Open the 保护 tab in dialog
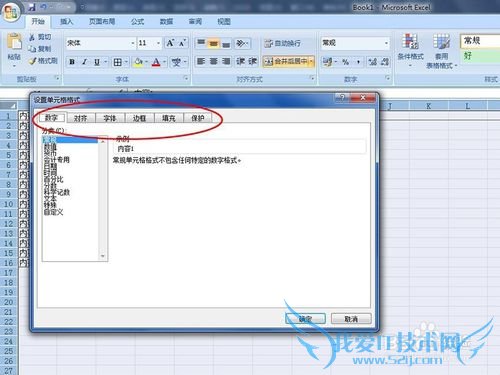Viewport: 500px width, 375px height. (198, 118)
